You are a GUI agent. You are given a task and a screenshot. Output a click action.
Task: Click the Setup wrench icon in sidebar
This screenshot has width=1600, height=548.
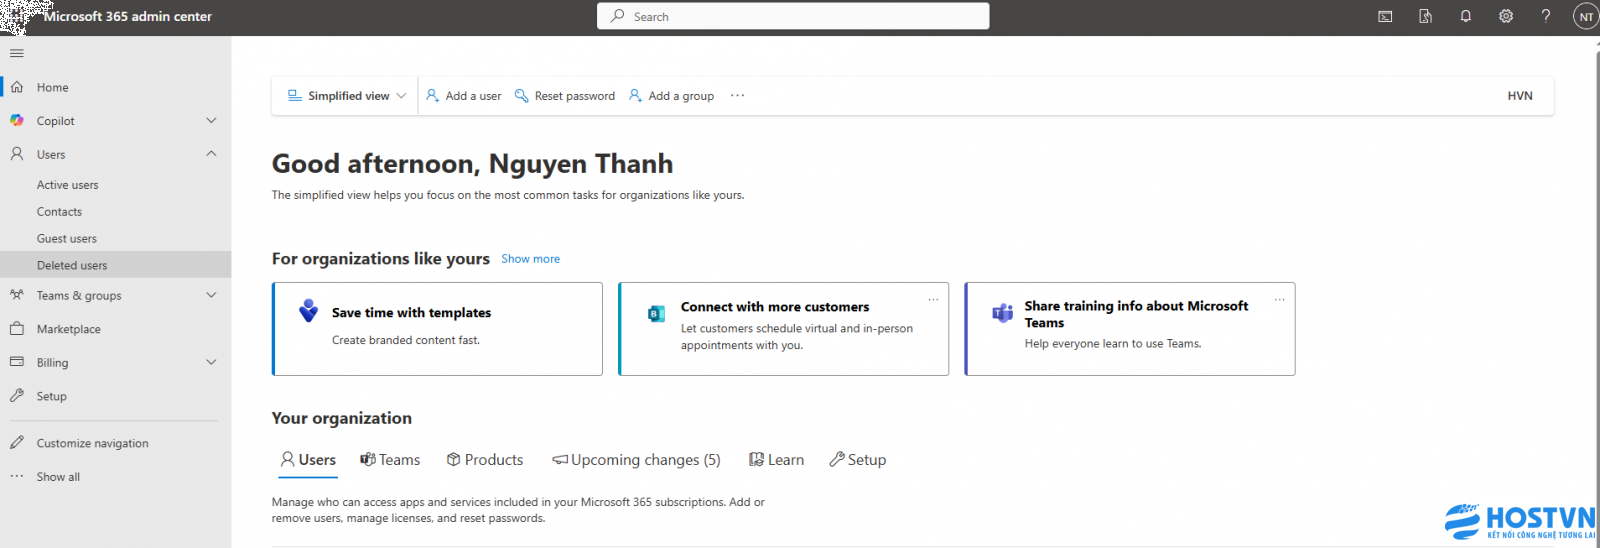click(x=17, y=395)
